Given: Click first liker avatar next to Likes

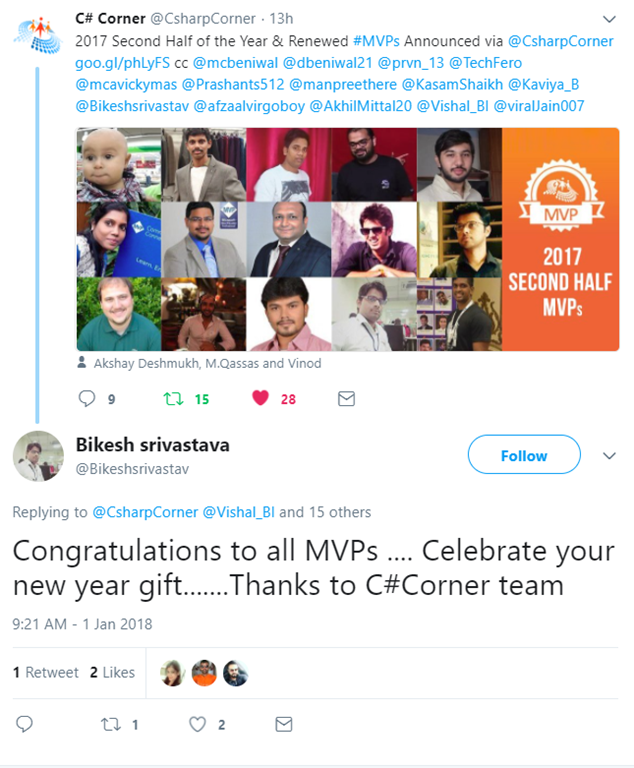Looking at the screenshot, I should [172, 673].
